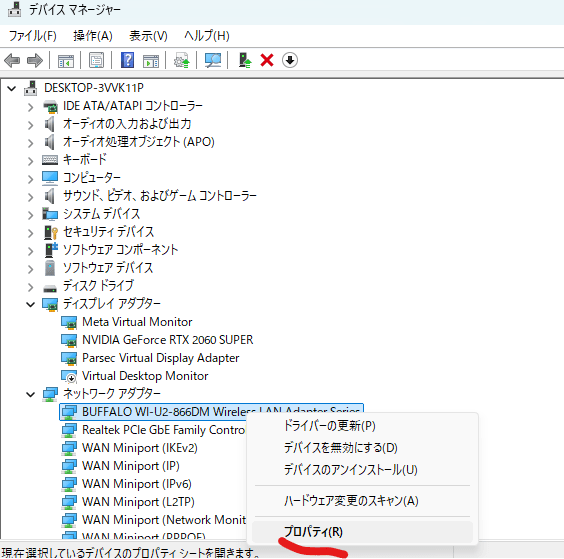This screenshot has height=559, width=564.
Task: Expand the システム デバイス chevron
Action: tap(31, 215)
